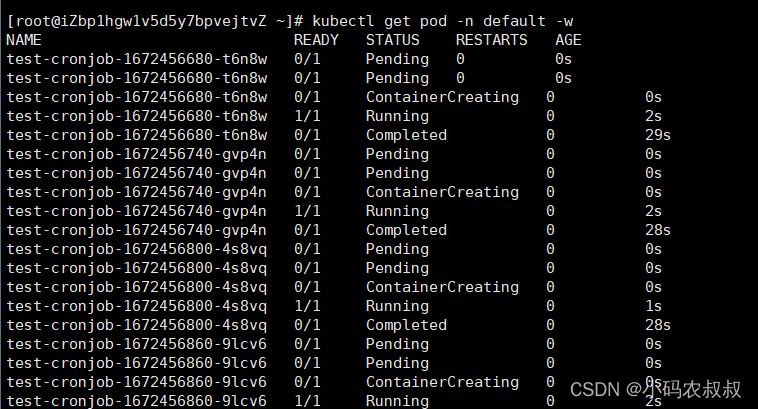The width and height of the screenshot is (758, 409).
Task: Click the 1/1 ready value for t6n8w
Action: click(306, 116)
